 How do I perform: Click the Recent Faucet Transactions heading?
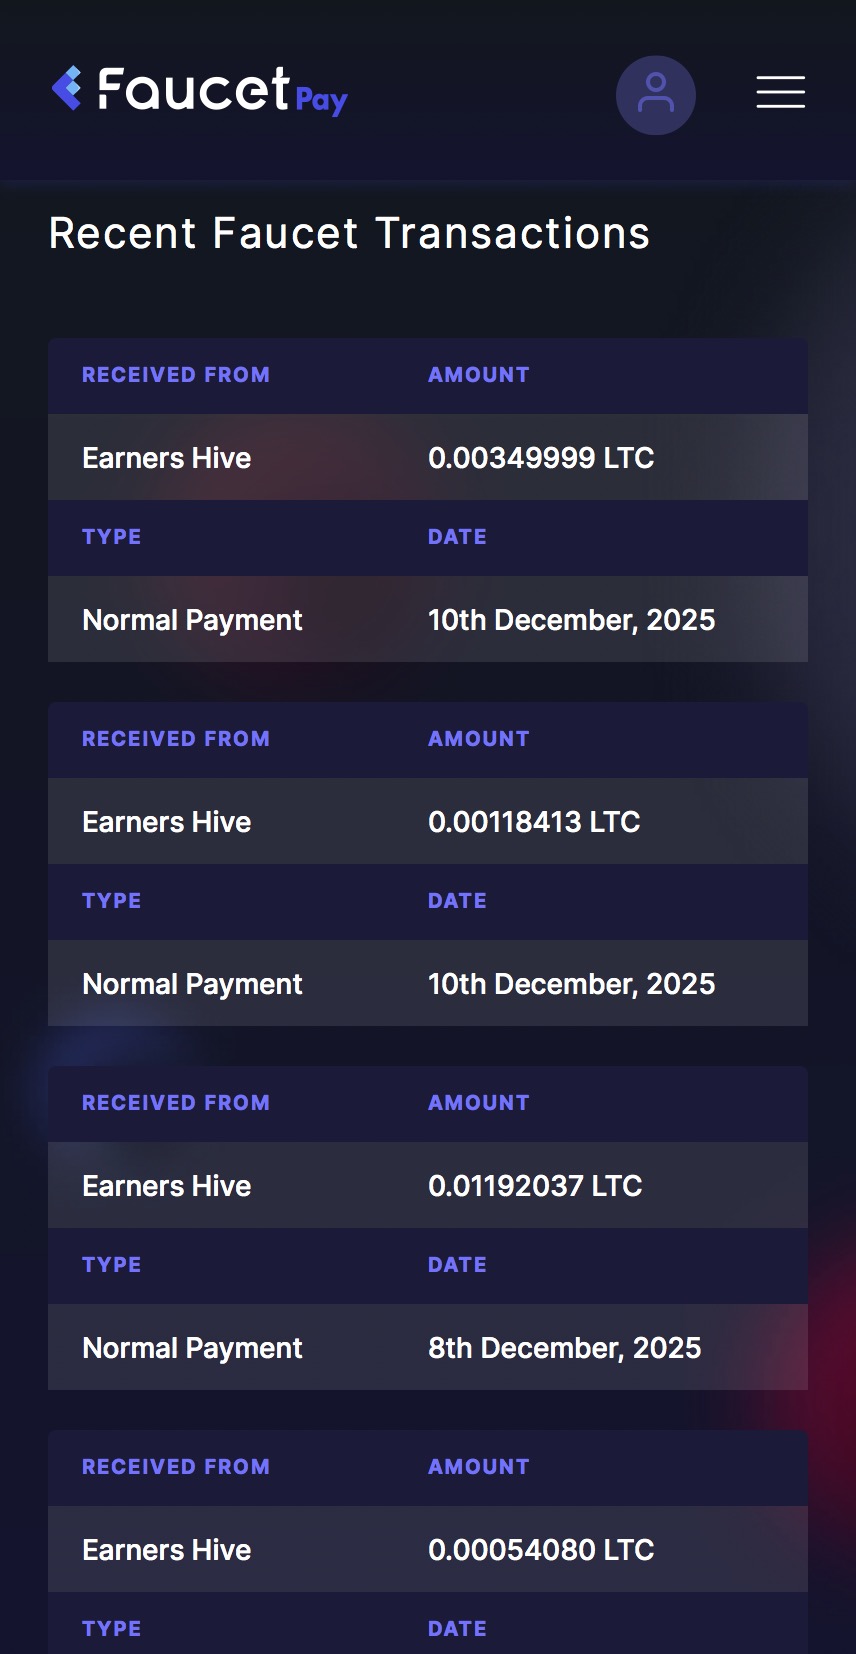coord(349,233)
